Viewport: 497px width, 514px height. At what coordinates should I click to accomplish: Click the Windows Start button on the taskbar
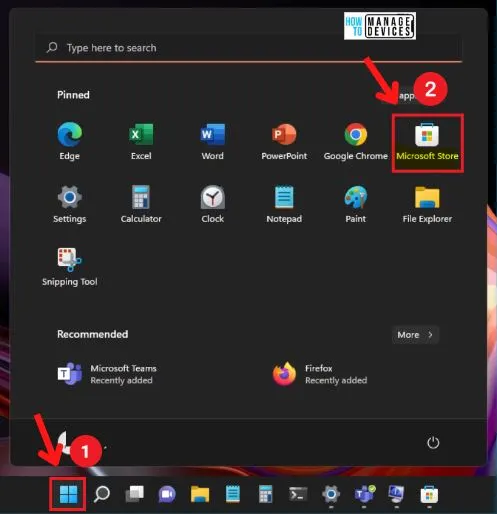[68, 494]
